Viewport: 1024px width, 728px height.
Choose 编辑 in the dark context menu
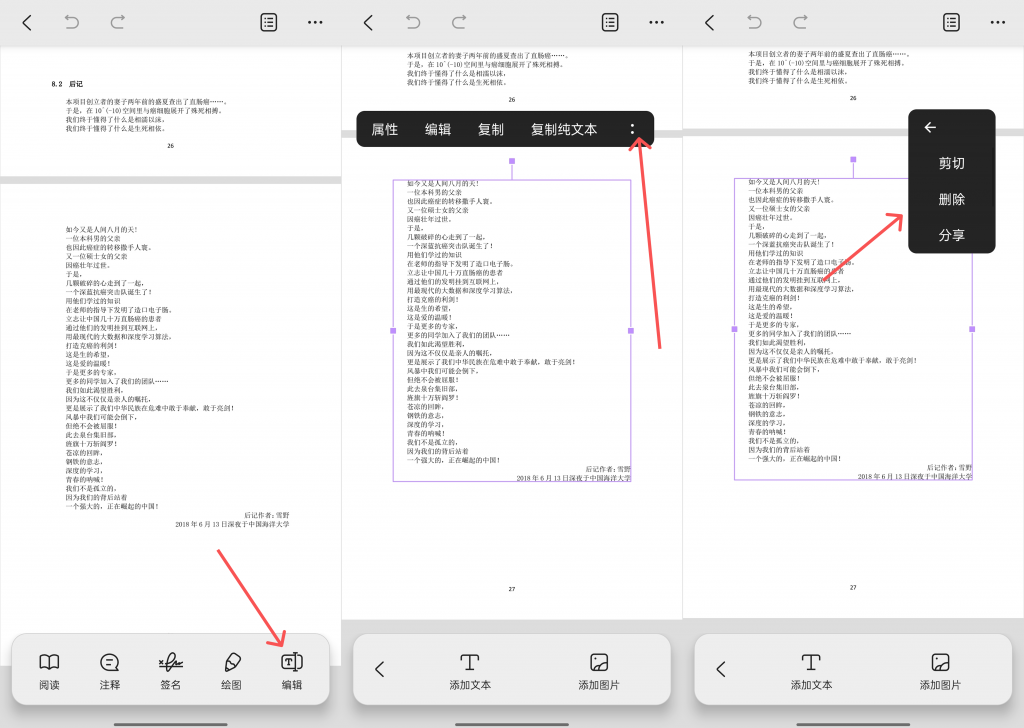[438, 129]
